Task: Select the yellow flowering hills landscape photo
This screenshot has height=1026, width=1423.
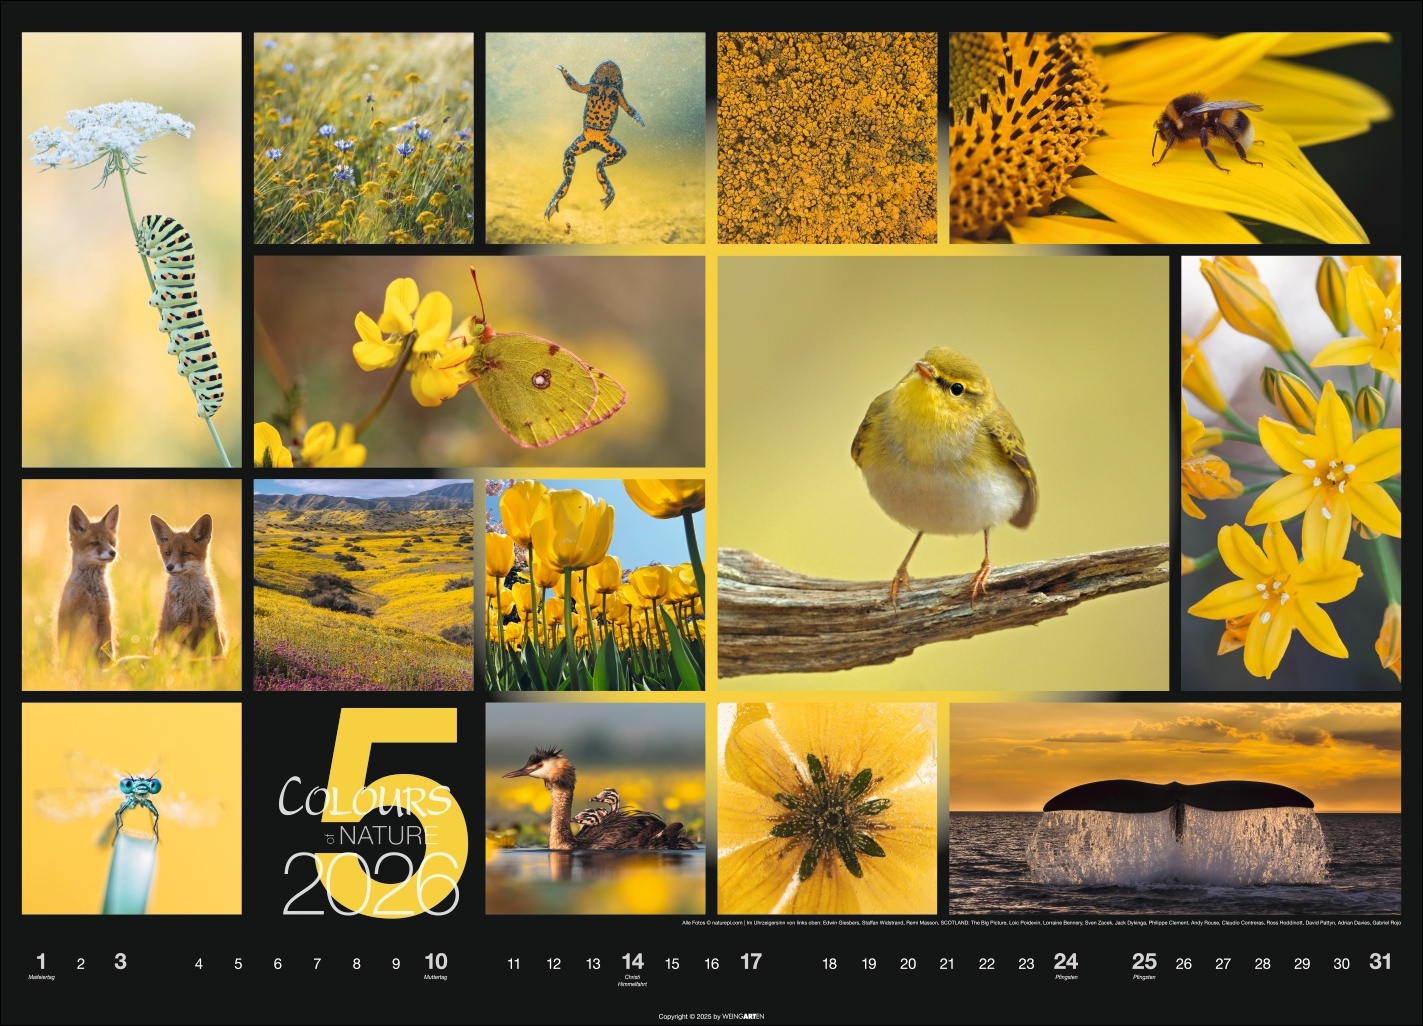Action: click(x=364, y=585)
